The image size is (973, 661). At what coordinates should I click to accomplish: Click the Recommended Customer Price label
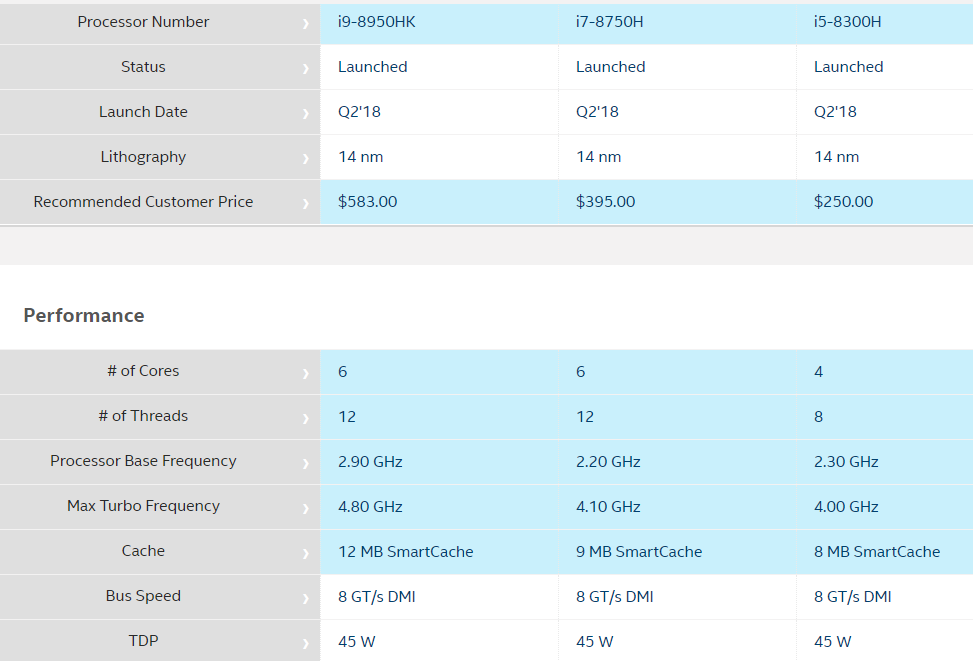pyautogui.click(x=143, y=202)
